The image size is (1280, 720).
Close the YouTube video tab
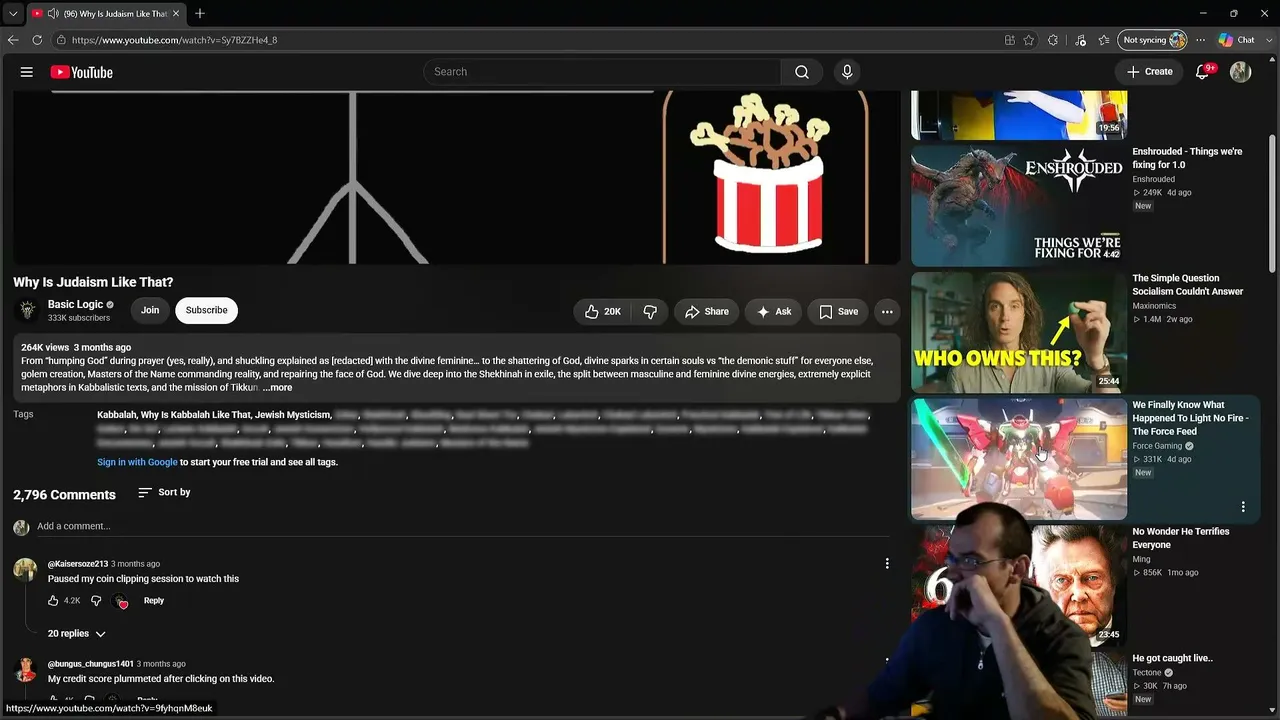176,14
